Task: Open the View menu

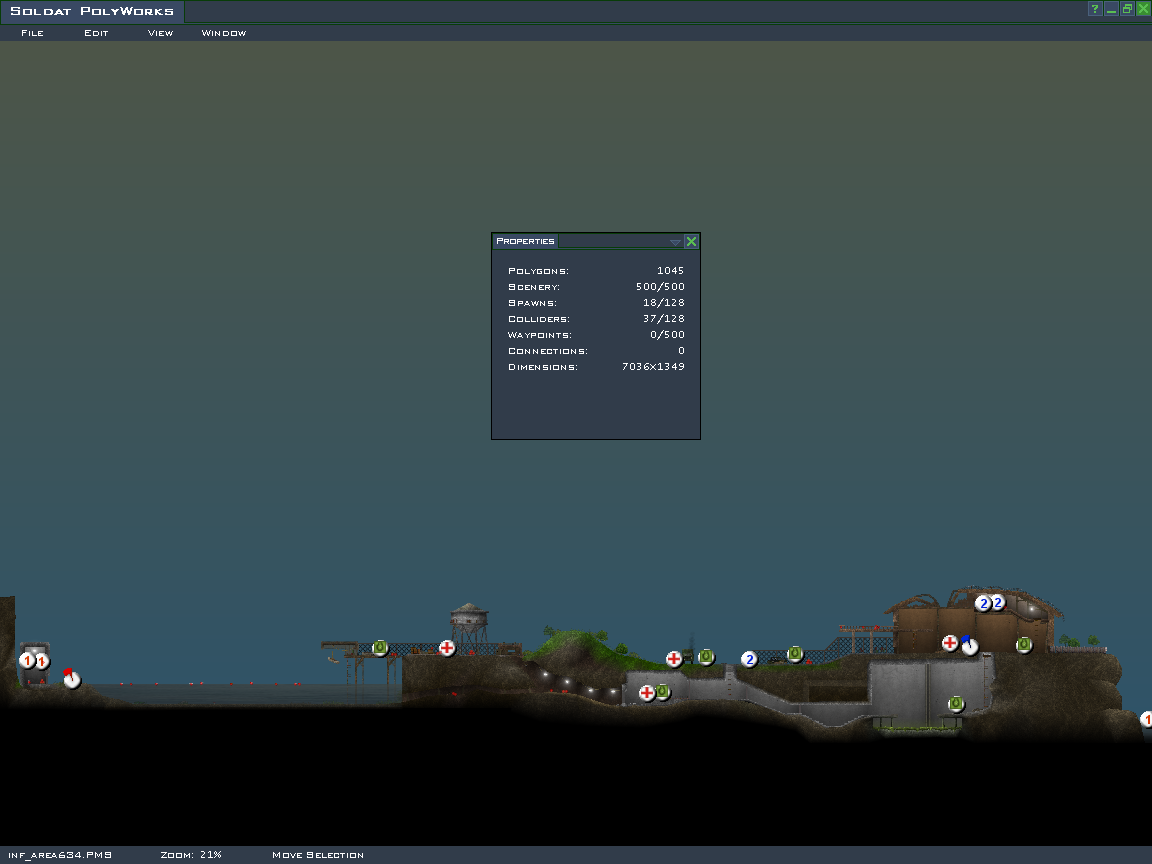Action: [160, 33]
